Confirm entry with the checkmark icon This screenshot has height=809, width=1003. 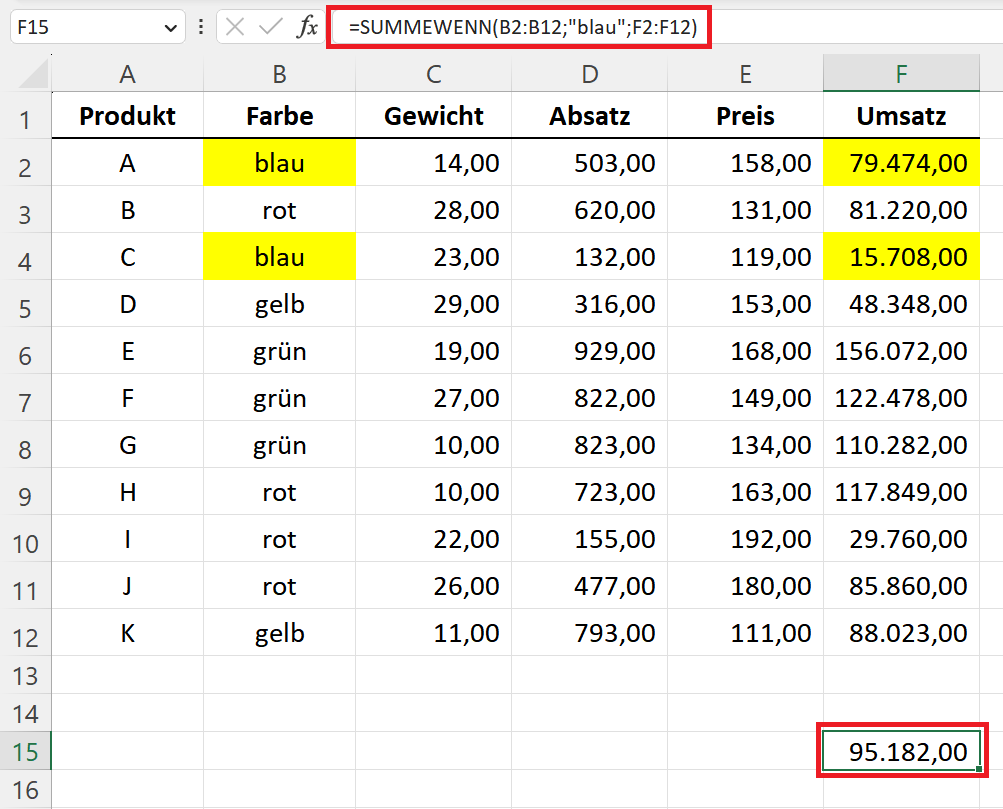click(x=271, y=27)
